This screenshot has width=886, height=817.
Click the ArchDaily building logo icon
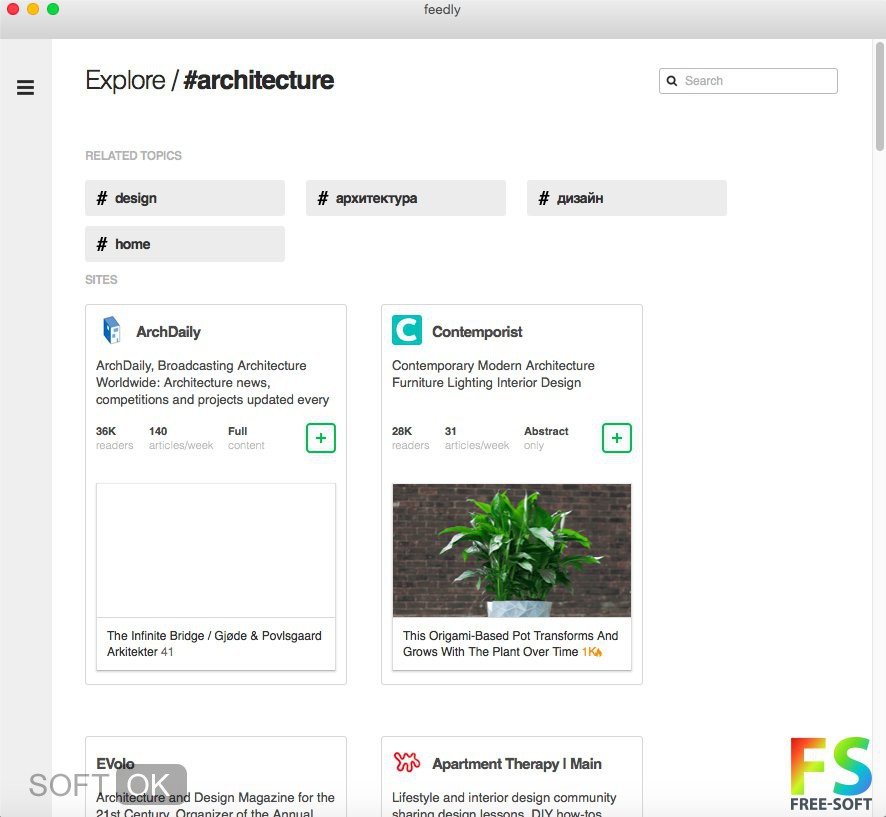(x=111, y=330)
